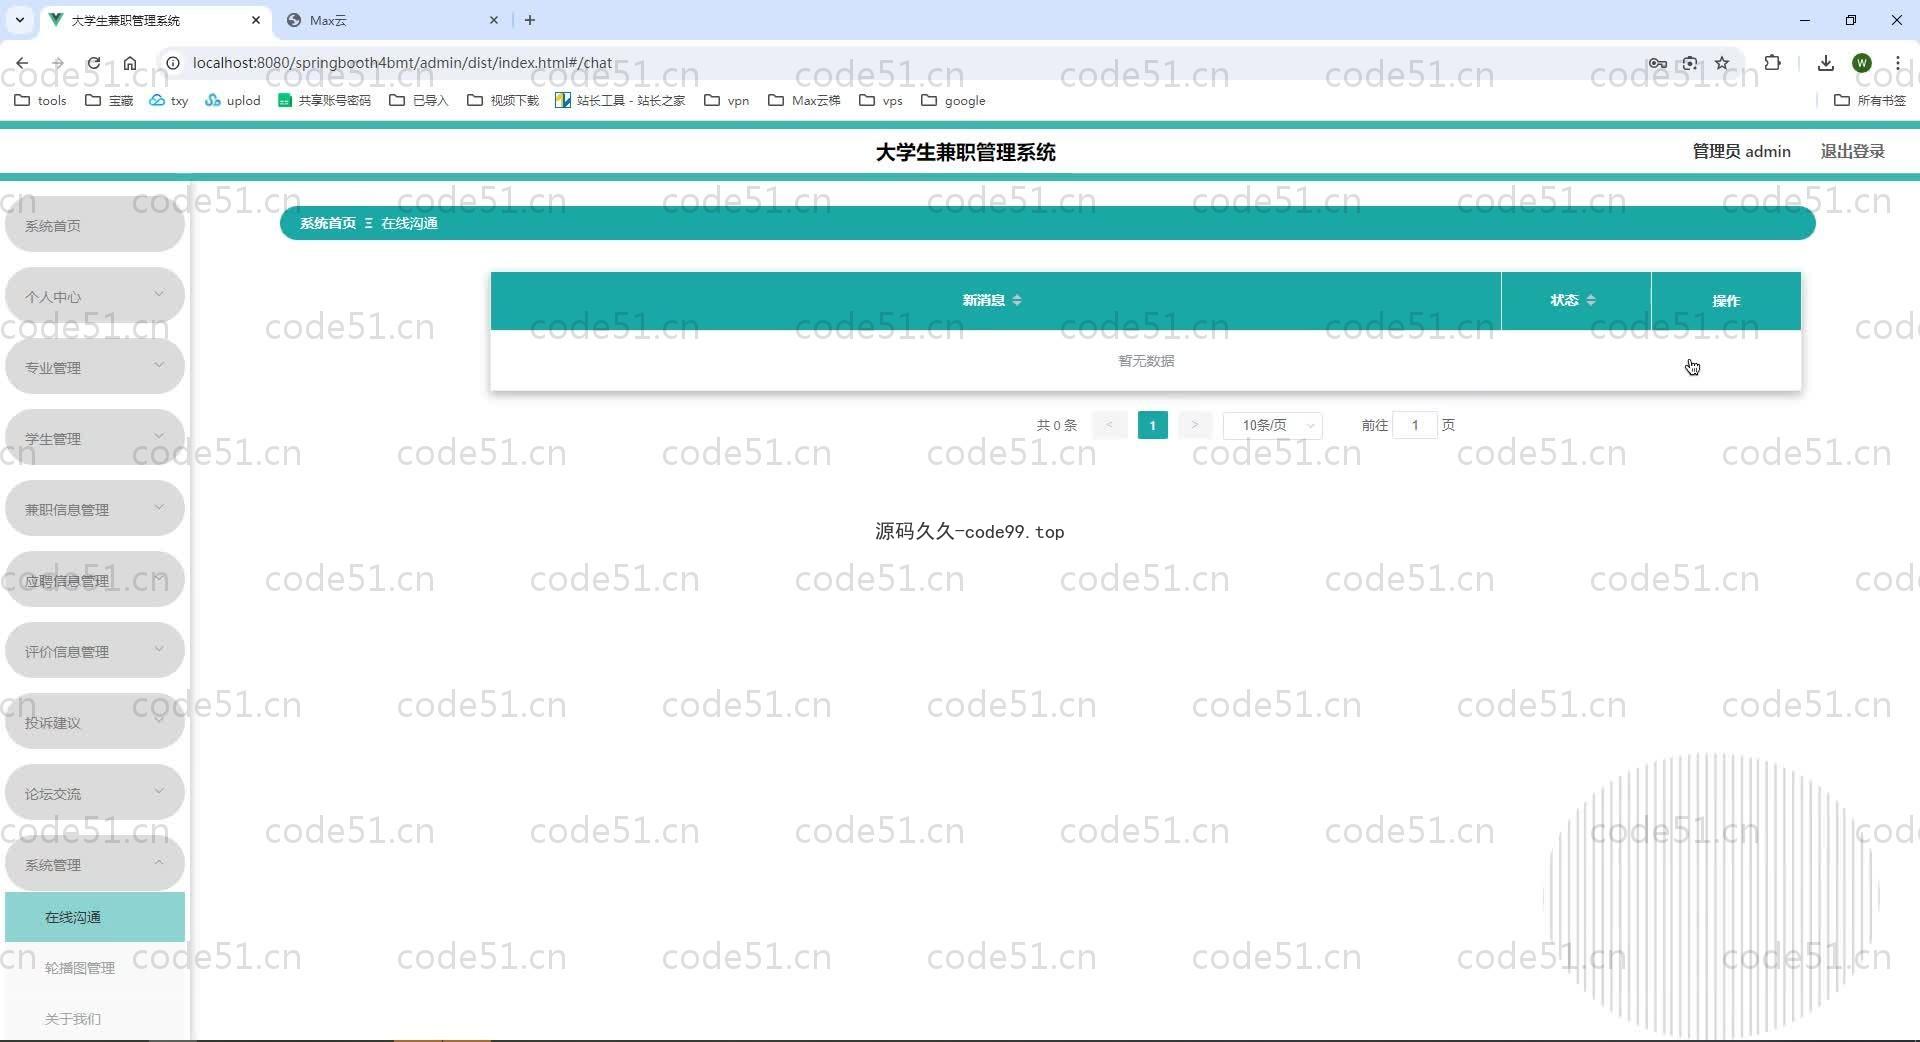The width and height of the screenshot is (1920, 1042).
Task: Open password manager key icon
Action: click(x=1658, y=63)
